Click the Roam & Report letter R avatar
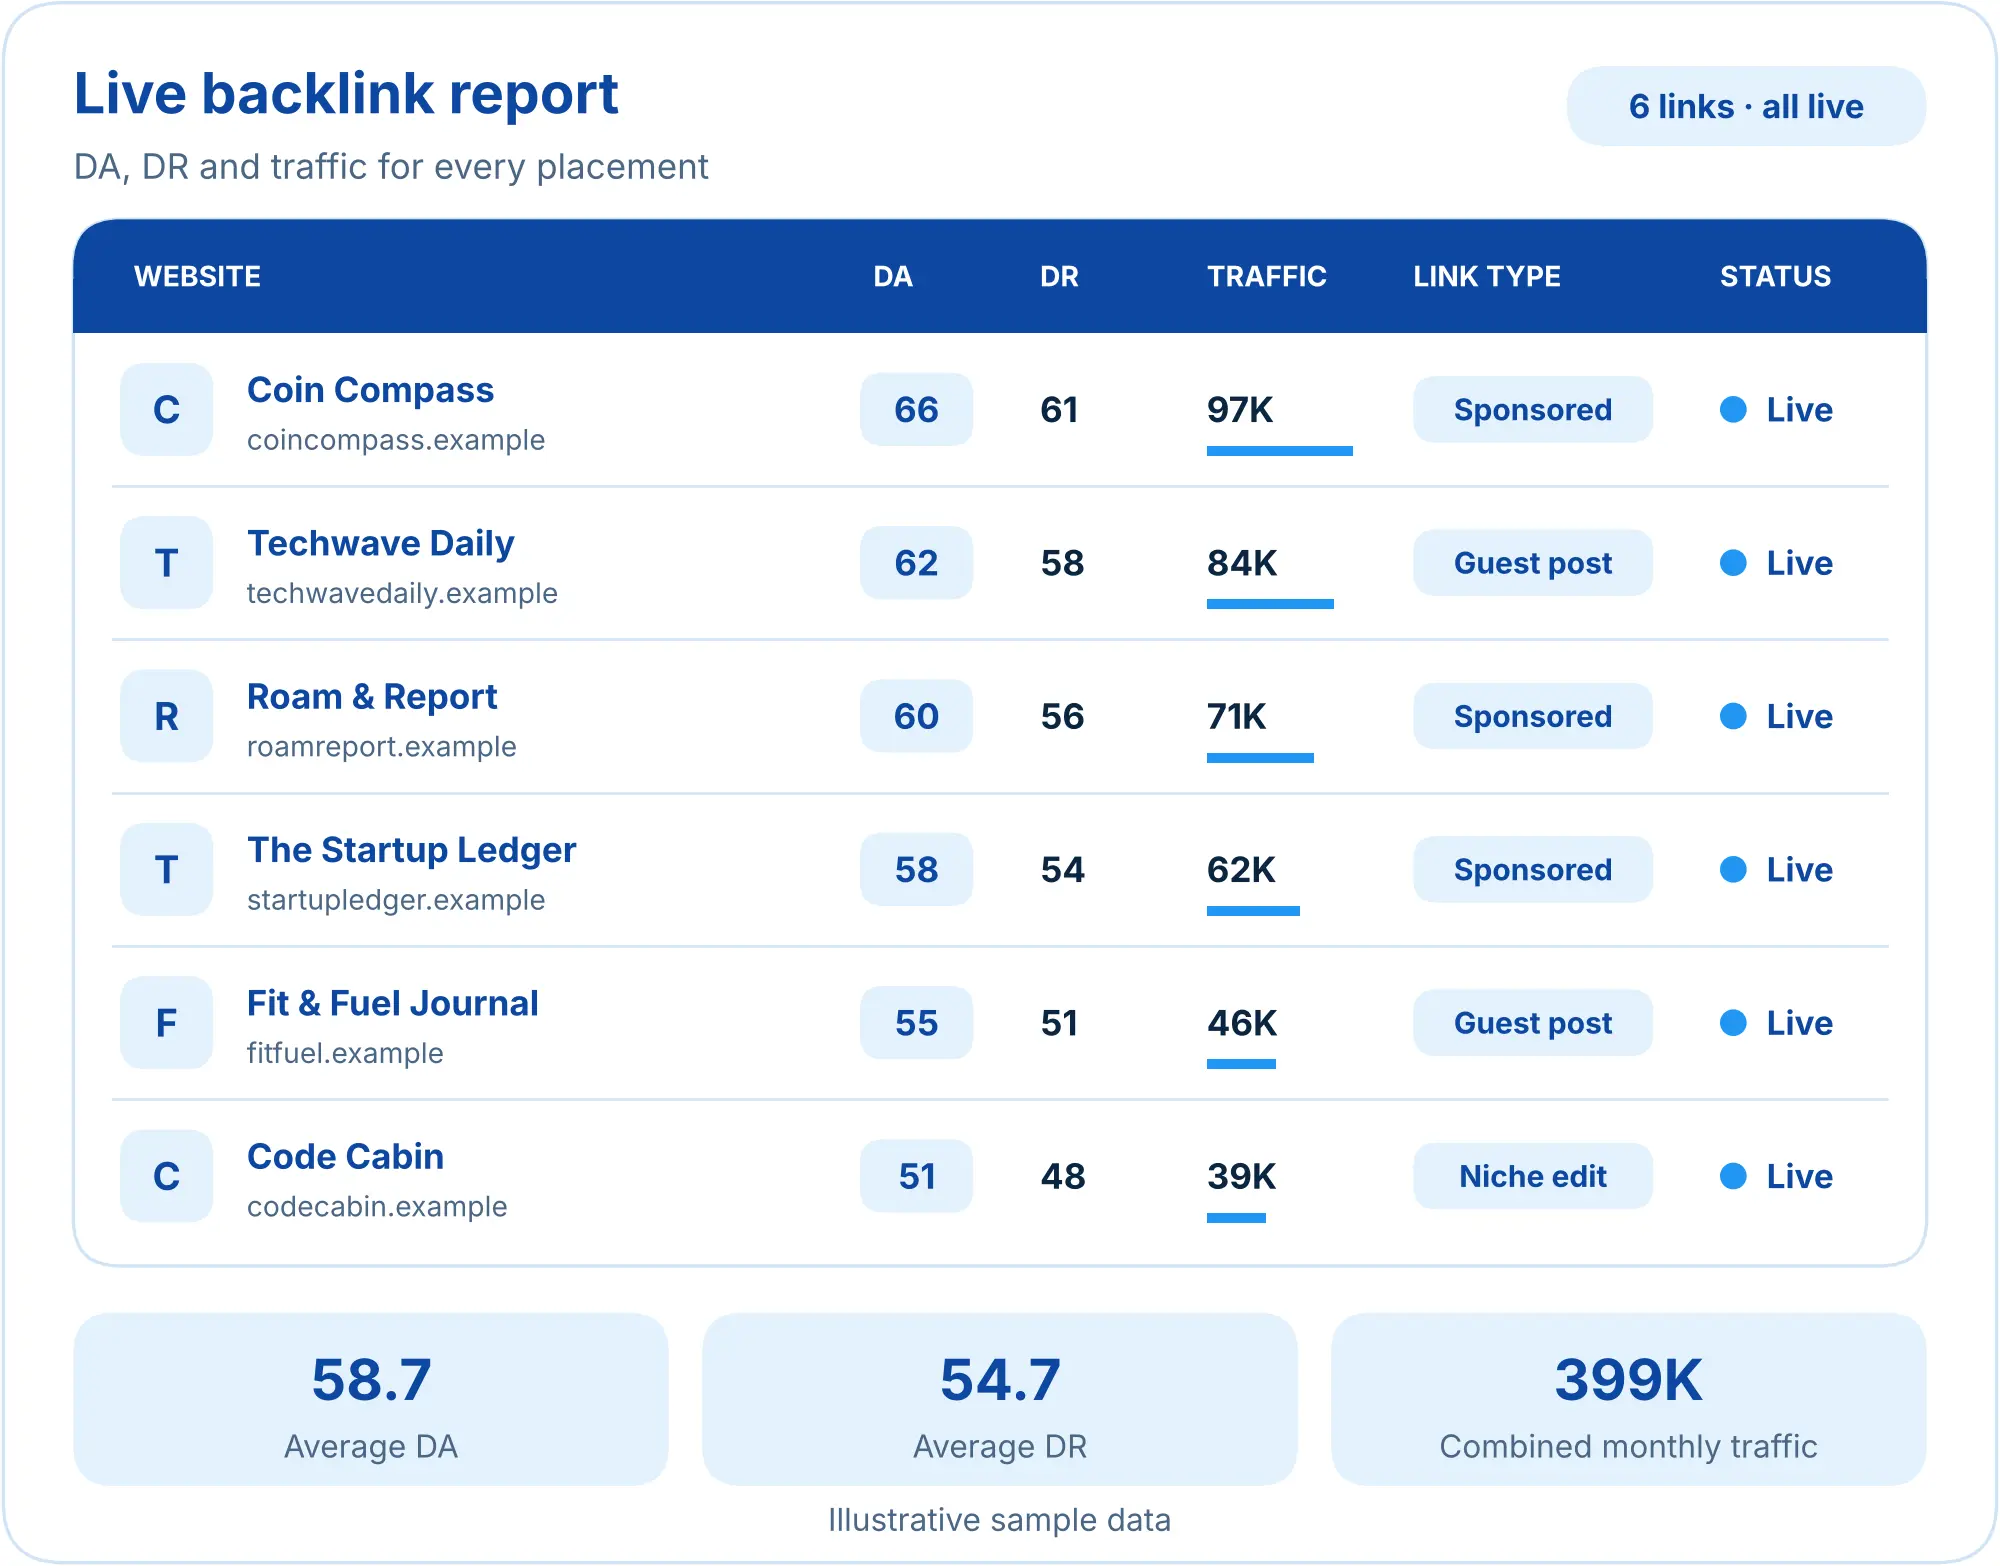This screenshot has height=1566, width=2000. (166, 716)
